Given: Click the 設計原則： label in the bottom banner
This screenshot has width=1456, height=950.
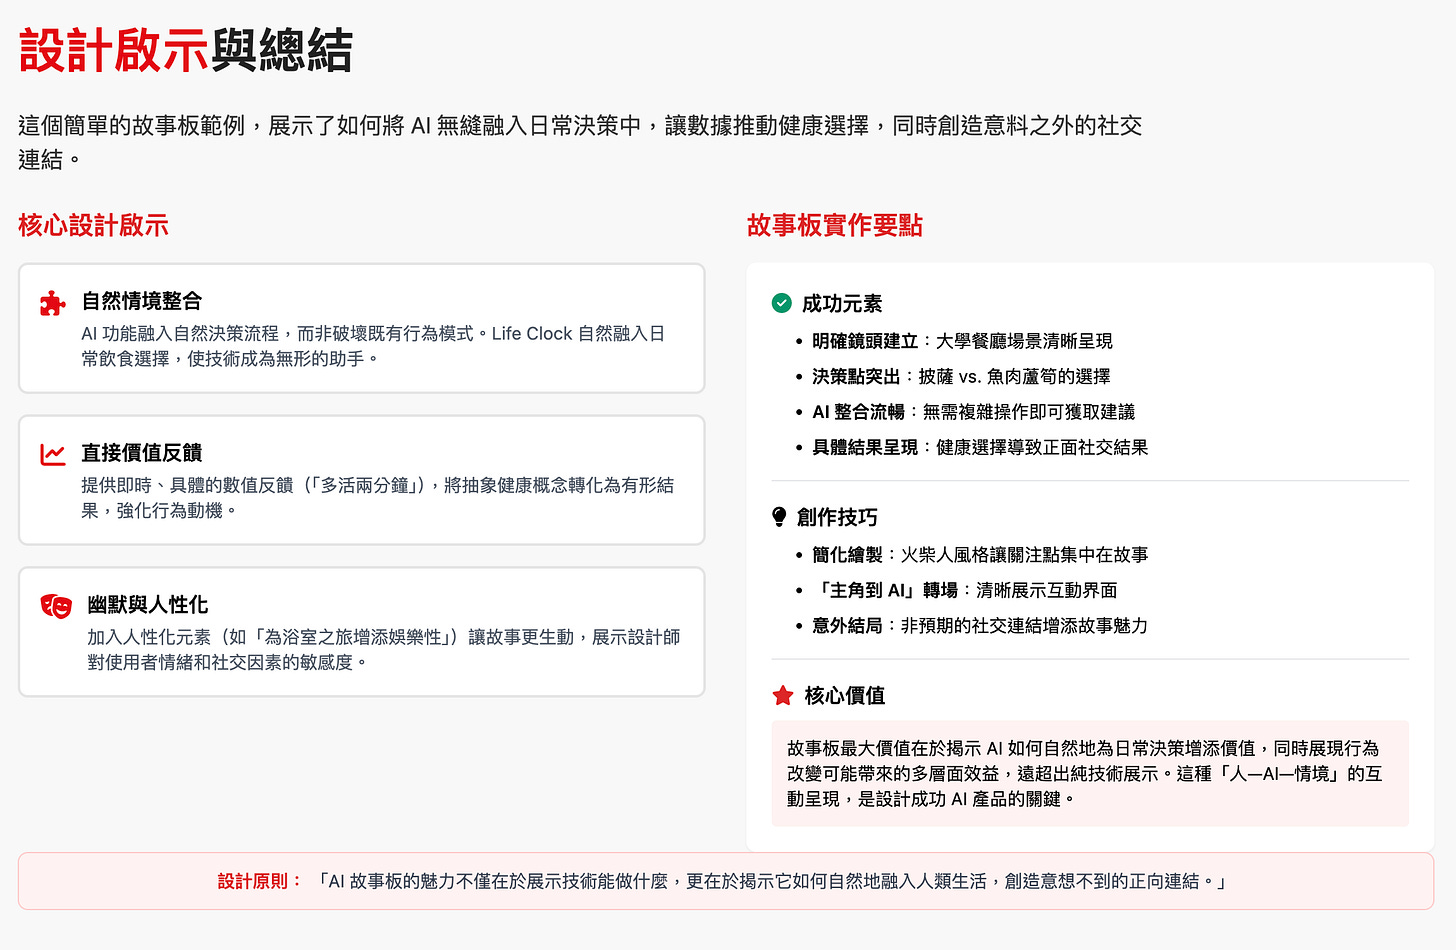Looking at the screenshot, I should point(260,881).
